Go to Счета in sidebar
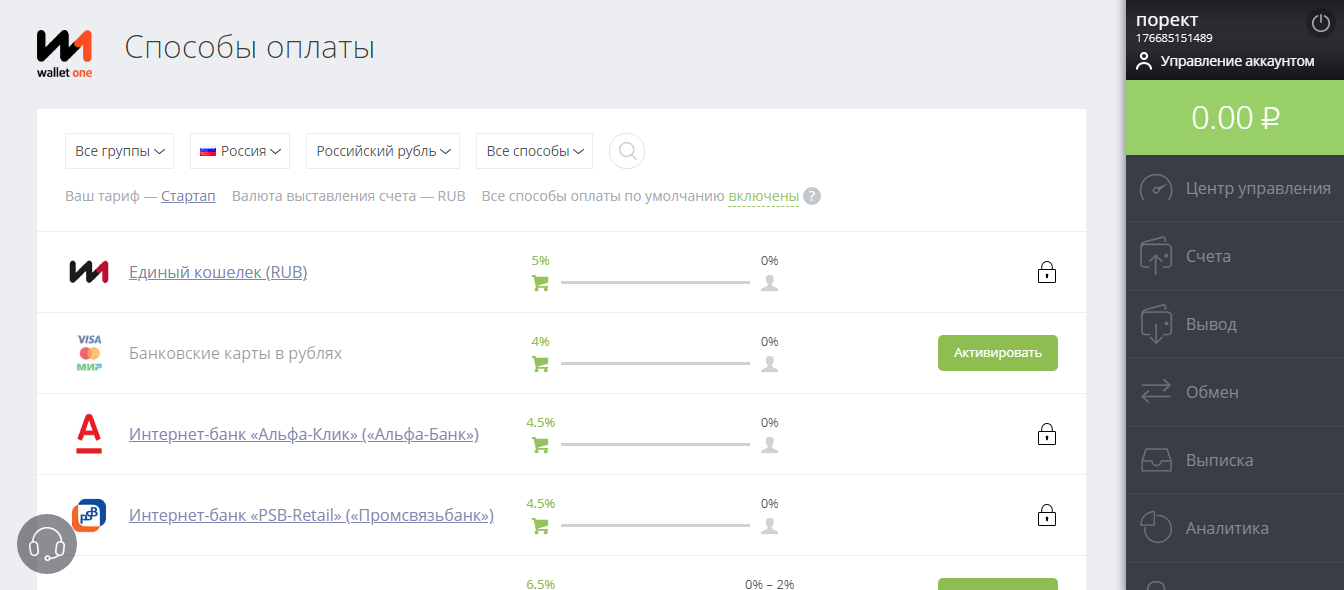1344x590 pixels. (x=1235, y=256)
